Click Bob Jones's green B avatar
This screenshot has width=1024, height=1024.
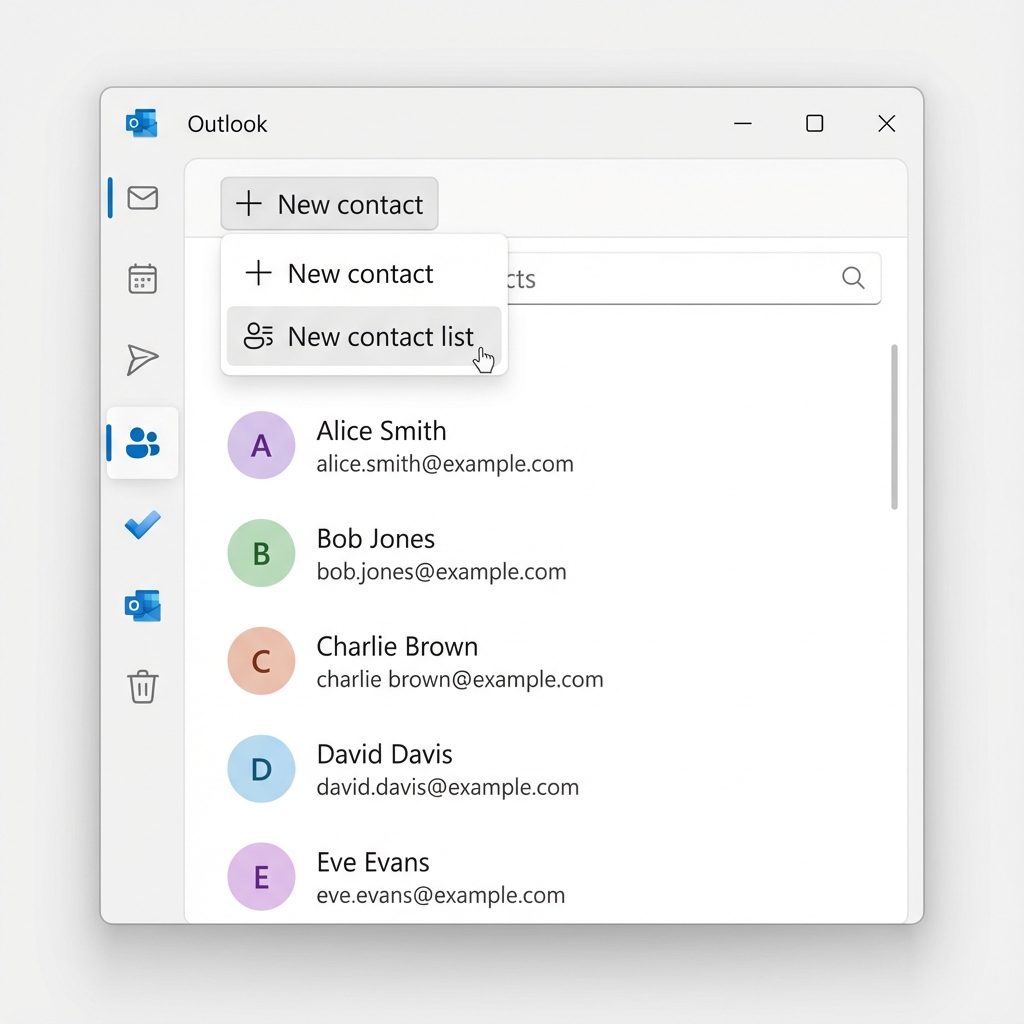(x=261, y=553)
